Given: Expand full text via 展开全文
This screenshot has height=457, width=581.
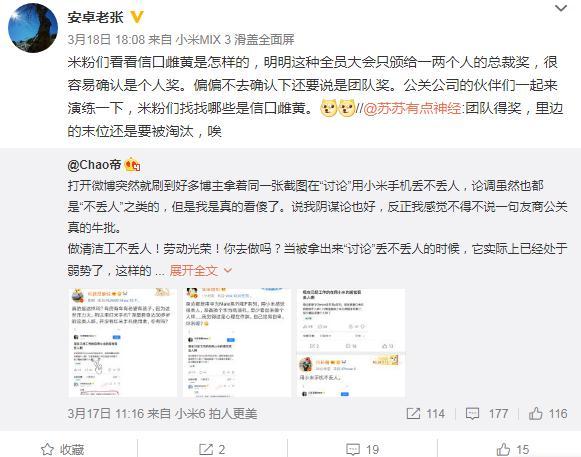Looking at the screenshot, I should point(200,271).
